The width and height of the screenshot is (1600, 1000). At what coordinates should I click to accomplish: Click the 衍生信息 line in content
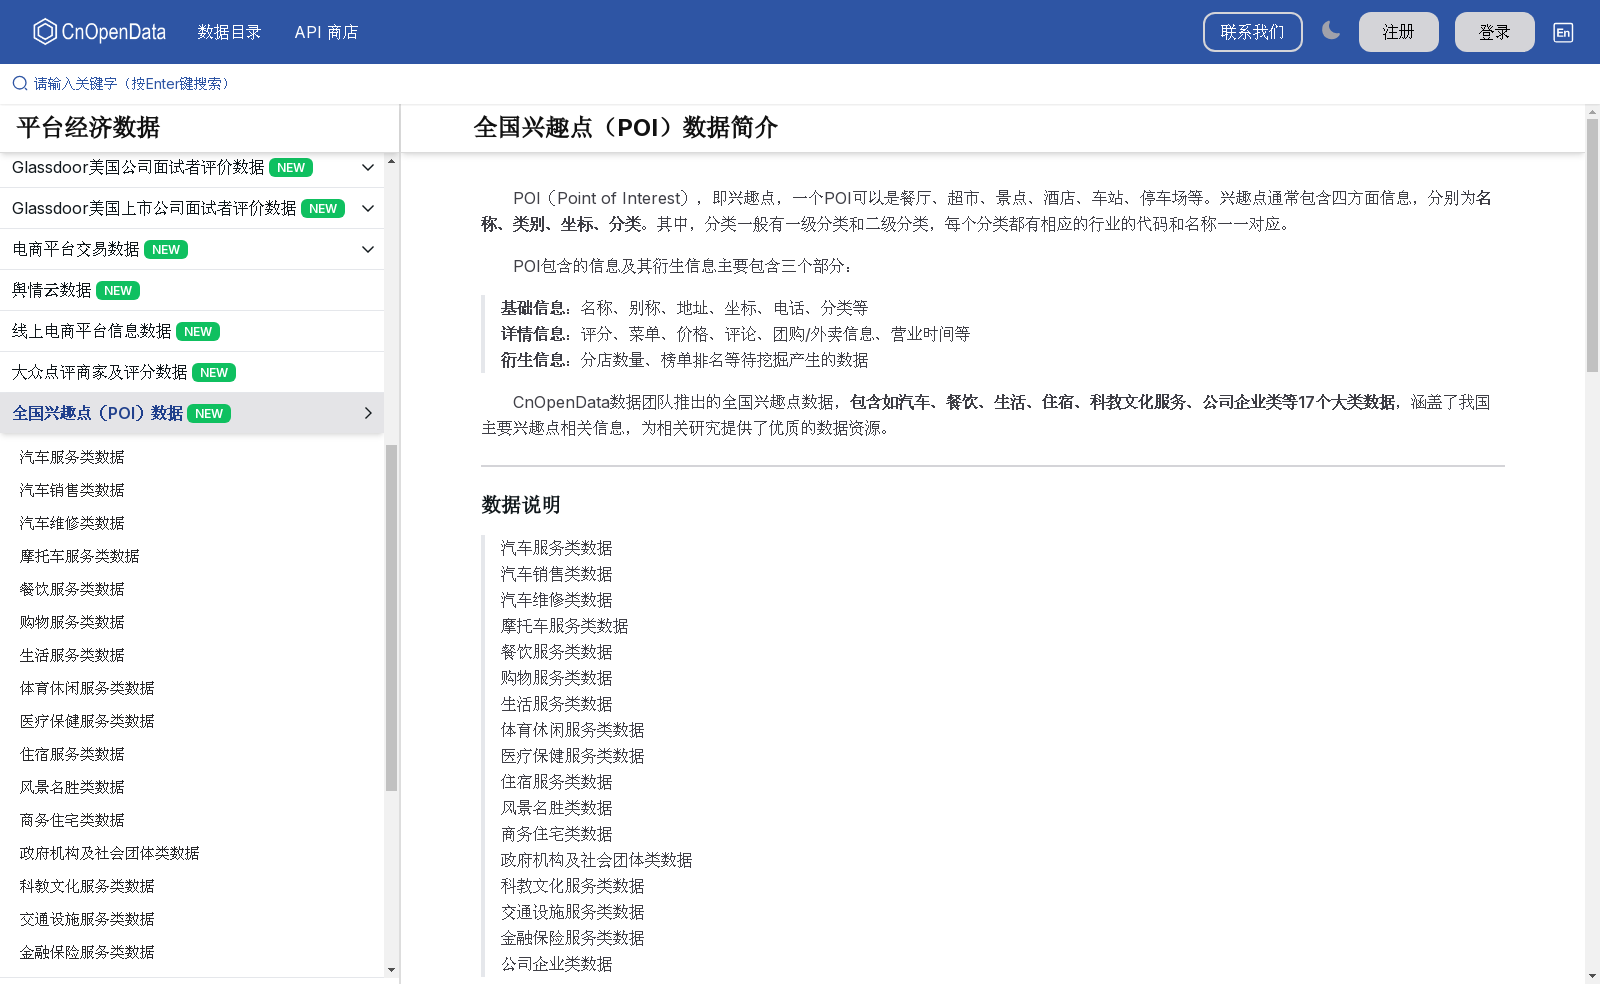click(685, 360)
